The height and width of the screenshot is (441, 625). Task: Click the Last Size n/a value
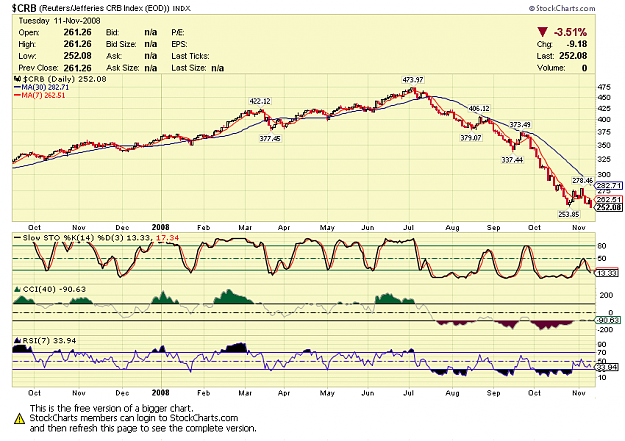pos(217,68)
